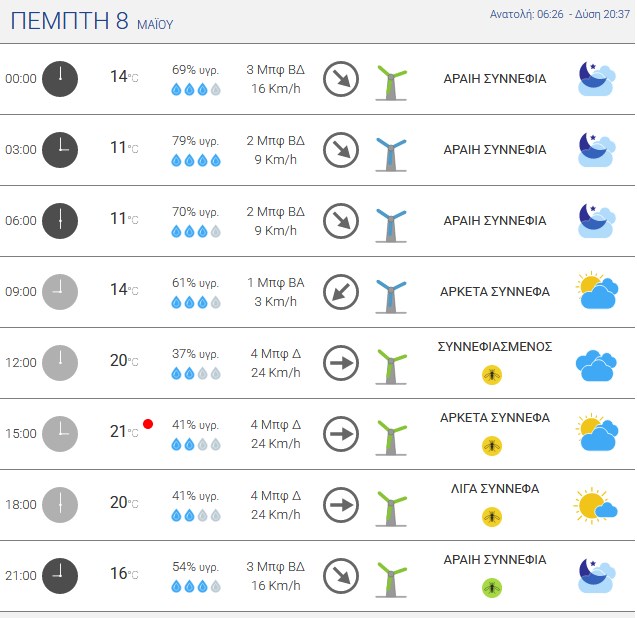The height and width of the screenshot is (618, 637).
Task: Click the ΣΥΝΝΕΦΙΑΣΜΕΝΟΣ description at 12:00
Action: [495, 347]
